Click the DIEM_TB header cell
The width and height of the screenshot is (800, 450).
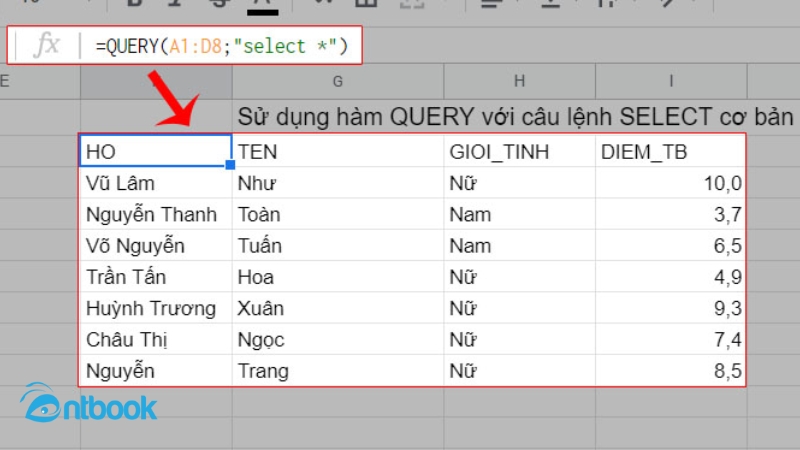pos(670,152)
